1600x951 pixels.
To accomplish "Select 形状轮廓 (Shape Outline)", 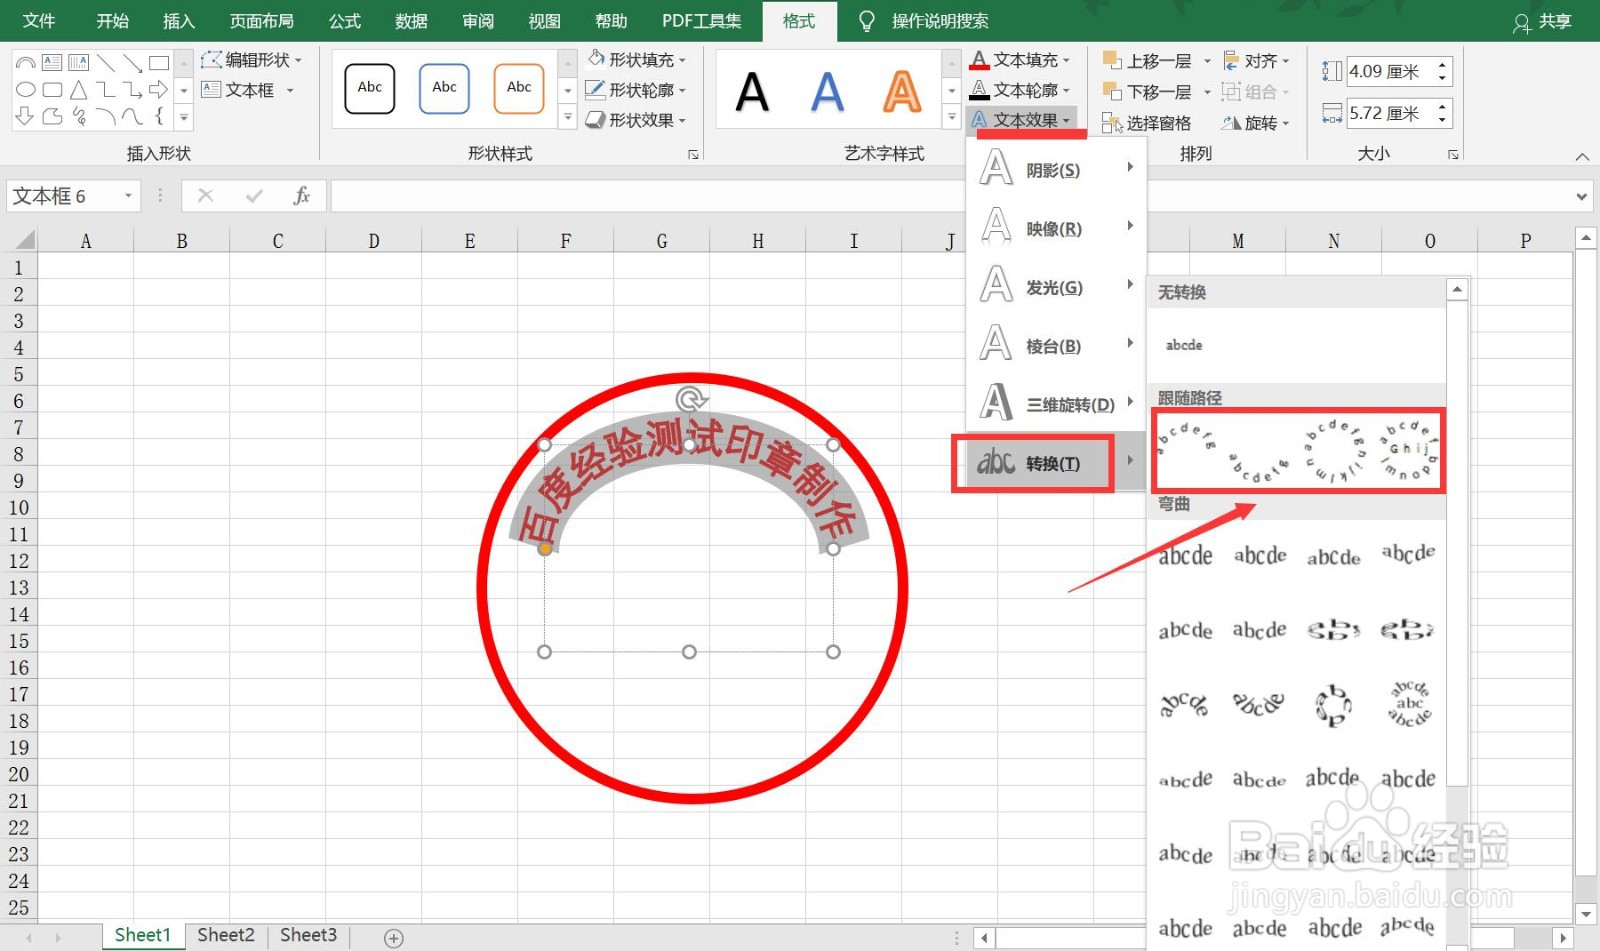I will click(637, 90).
